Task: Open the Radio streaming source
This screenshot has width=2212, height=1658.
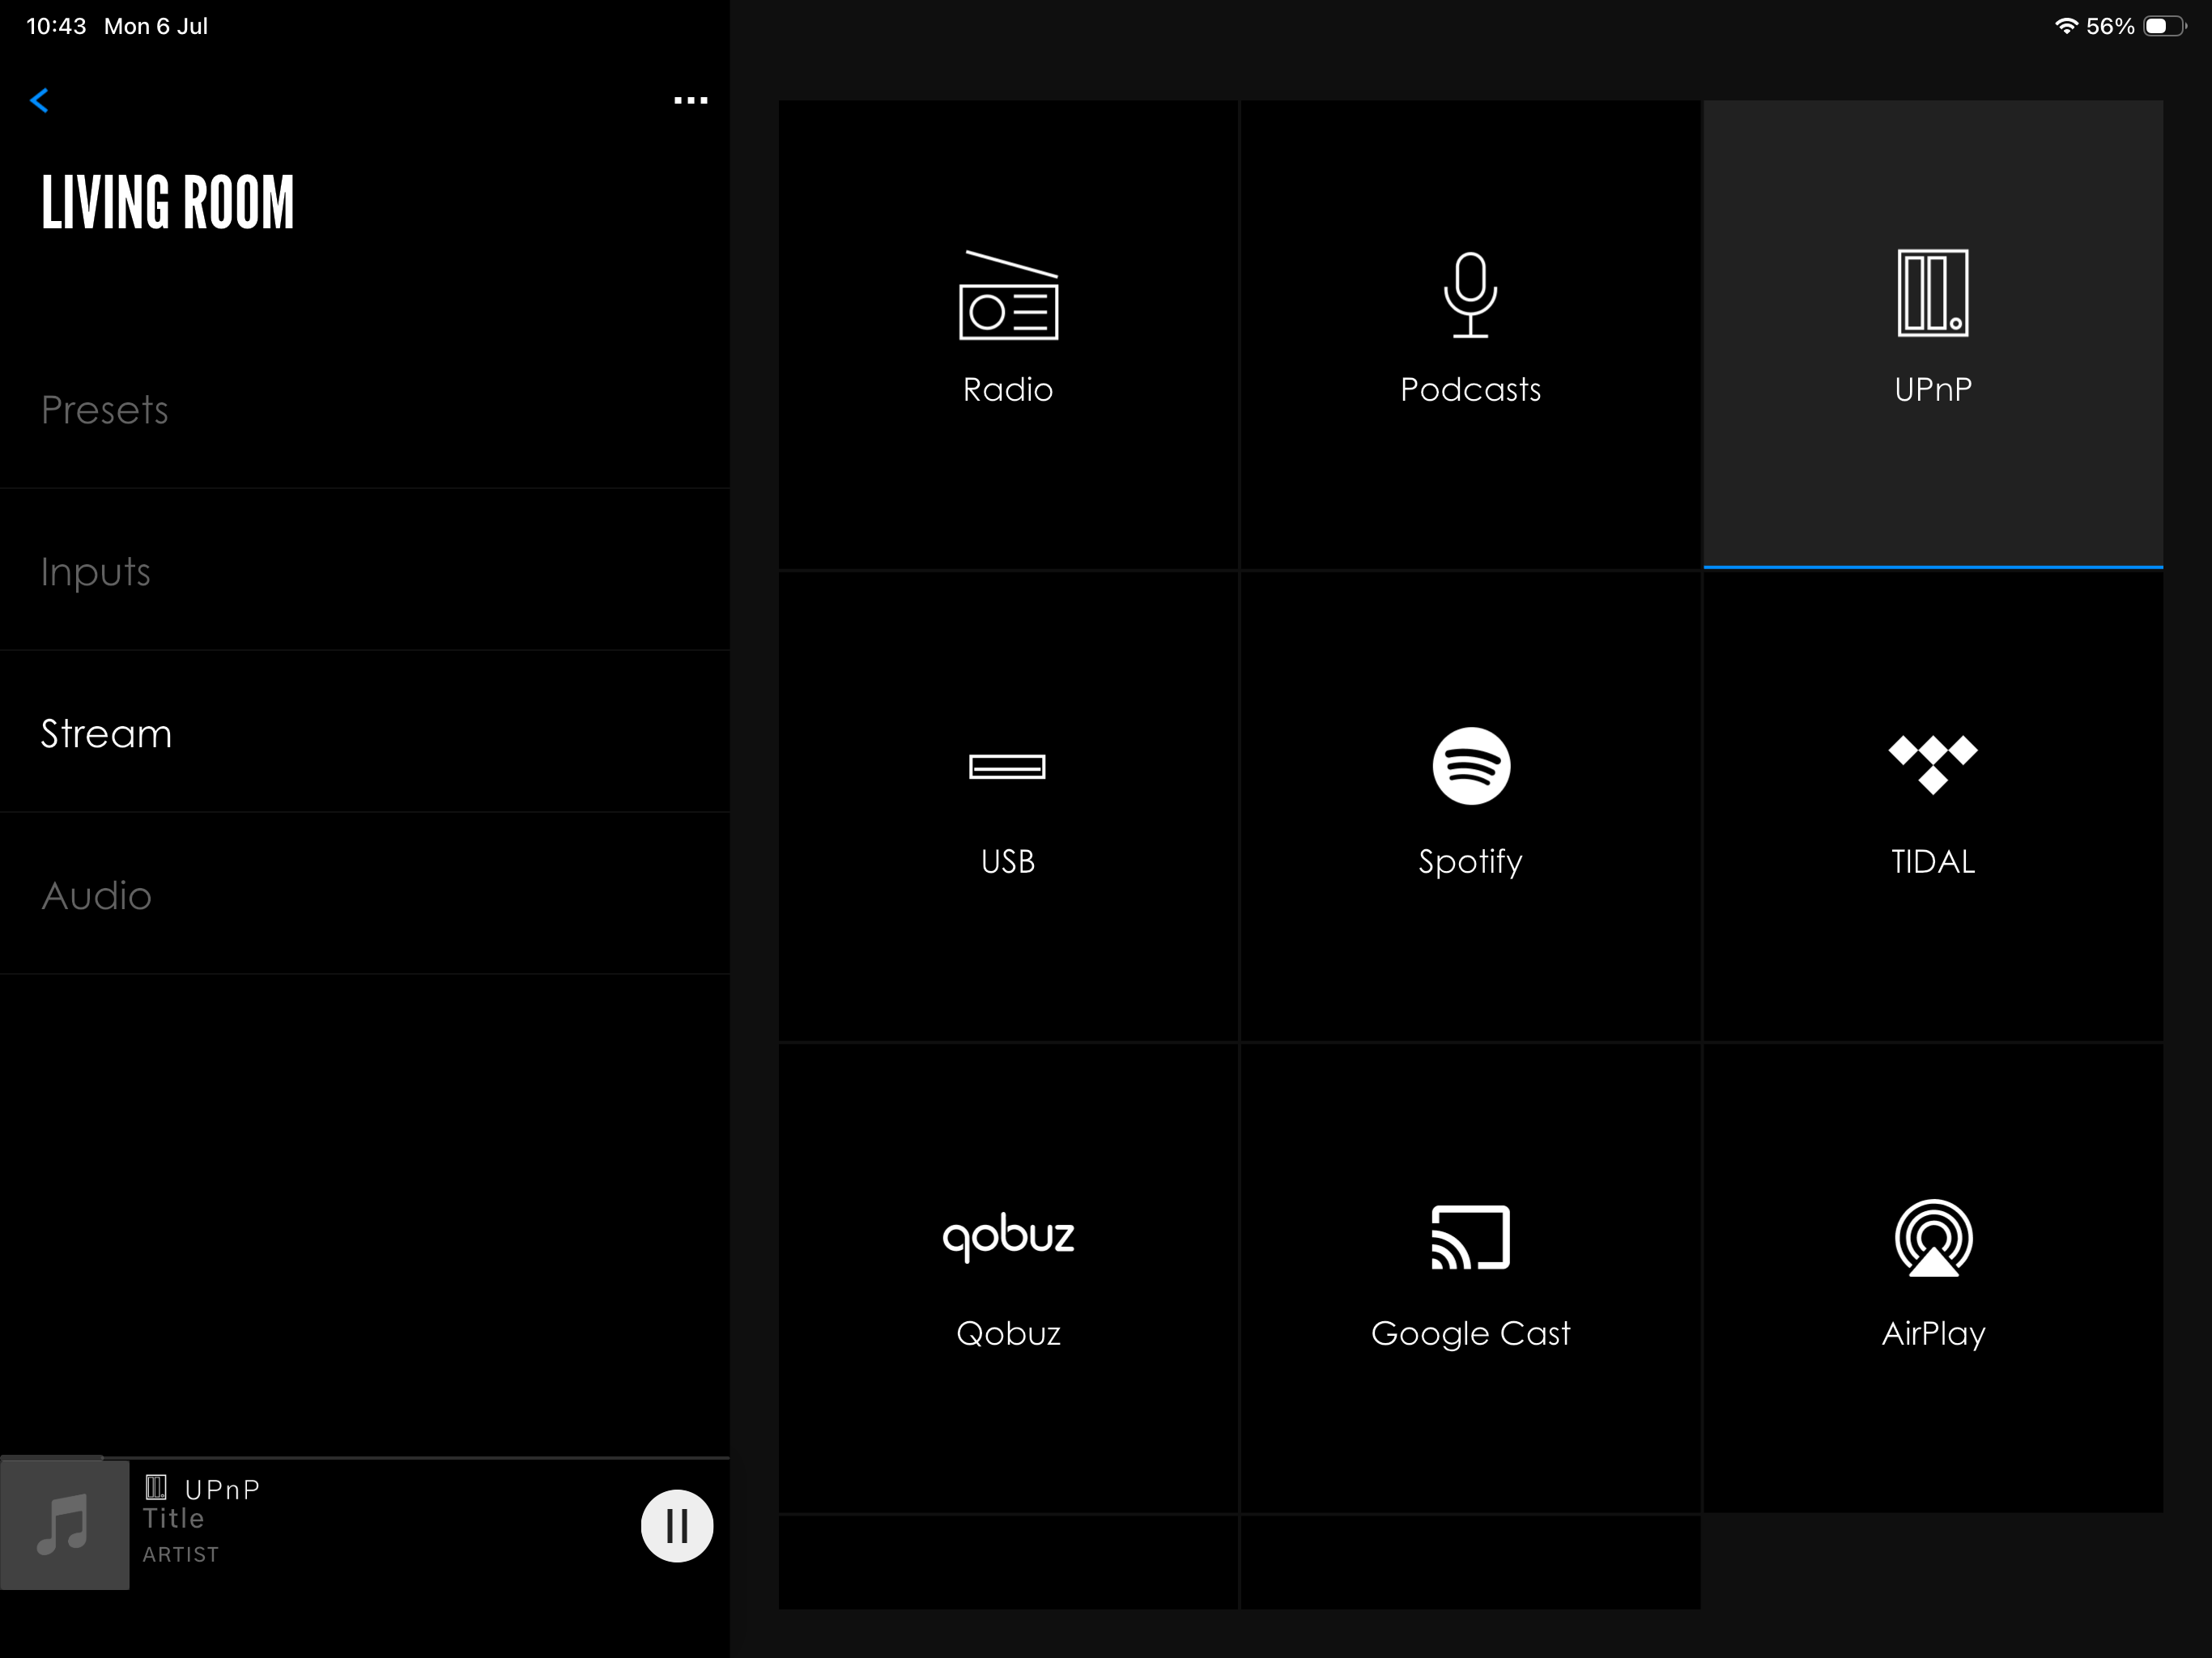Action: (1008, 334)
